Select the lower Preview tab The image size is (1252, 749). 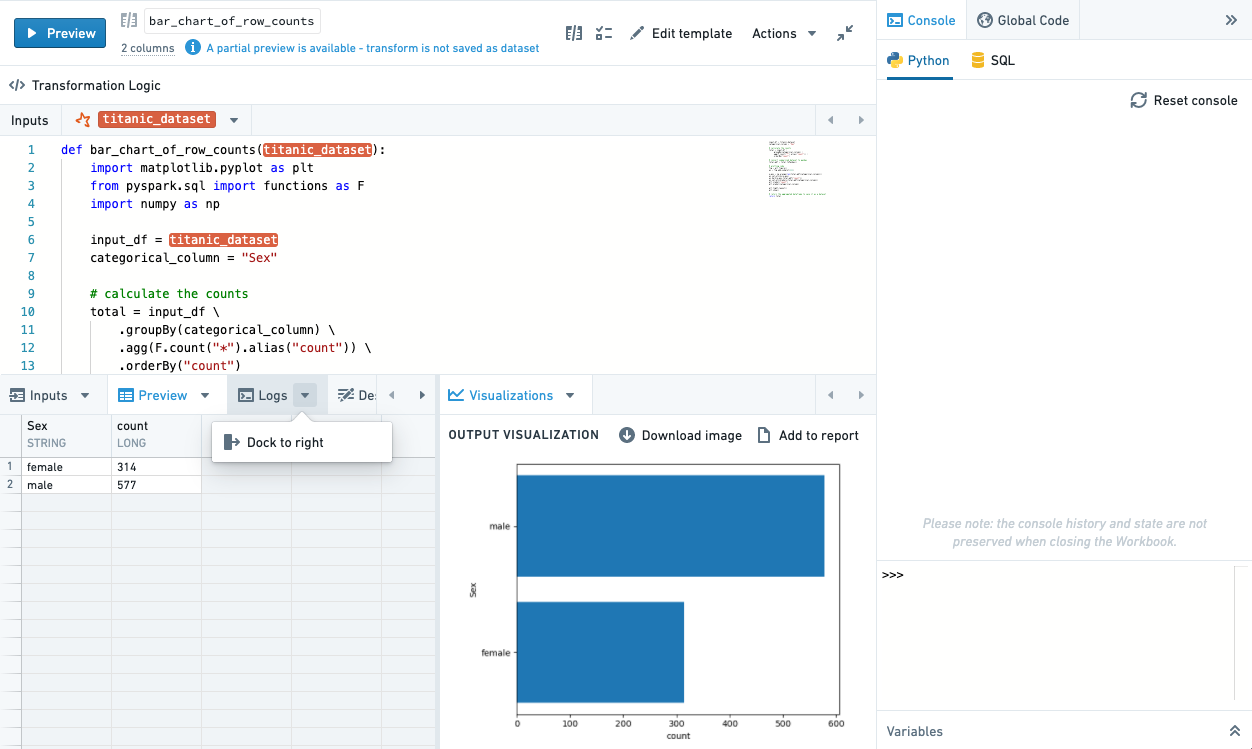click(153, 395)
